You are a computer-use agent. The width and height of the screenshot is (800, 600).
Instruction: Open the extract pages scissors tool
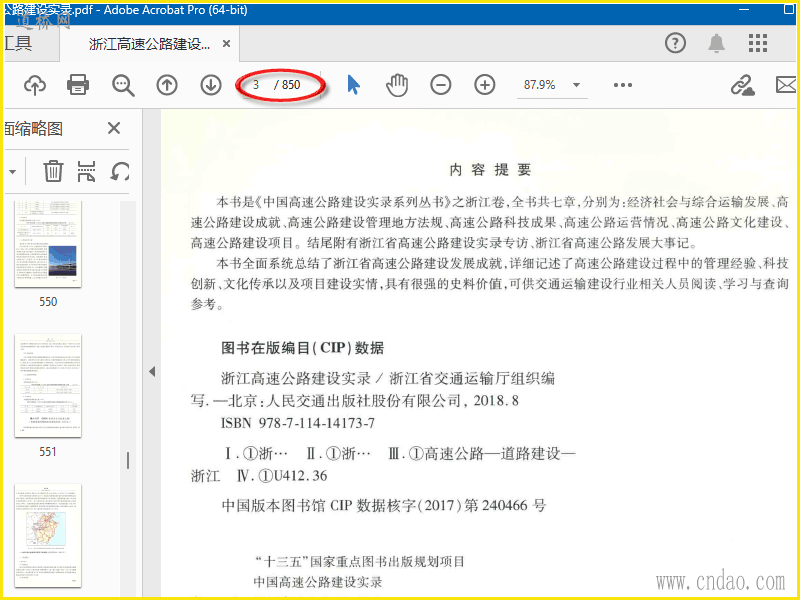point(87,171)
